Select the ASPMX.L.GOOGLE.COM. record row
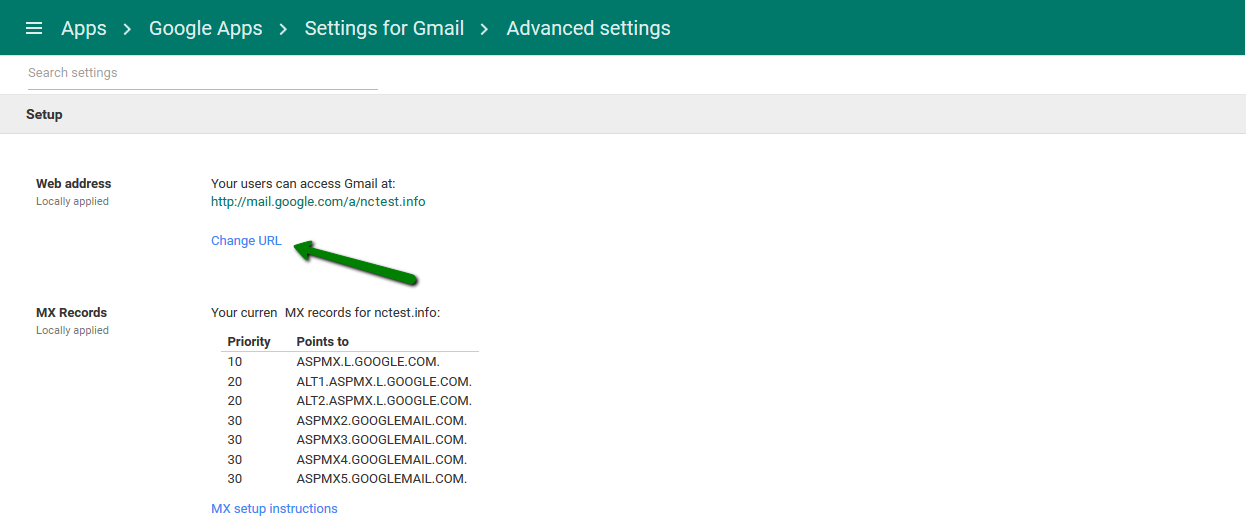The image size is (1246, 522). point(350,361)
